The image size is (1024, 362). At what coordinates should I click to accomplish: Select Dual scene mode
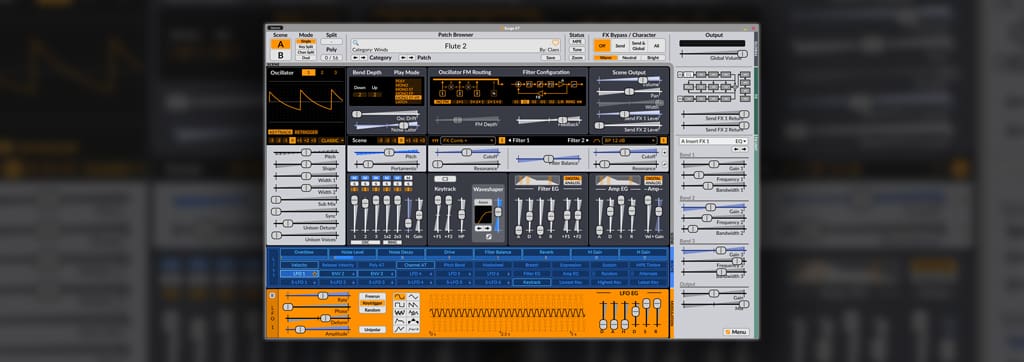click(x=306, y=58)
